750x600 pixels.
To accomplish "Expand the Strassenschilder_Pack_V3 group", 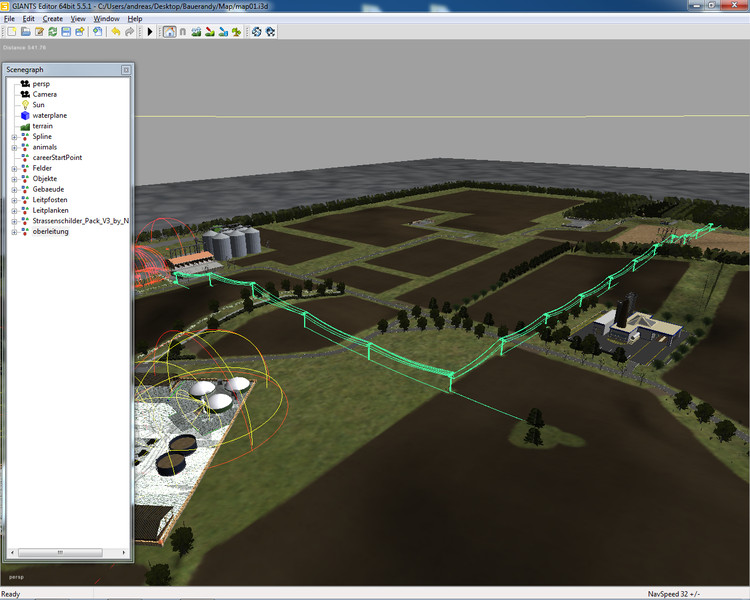I will coord(14,221).
